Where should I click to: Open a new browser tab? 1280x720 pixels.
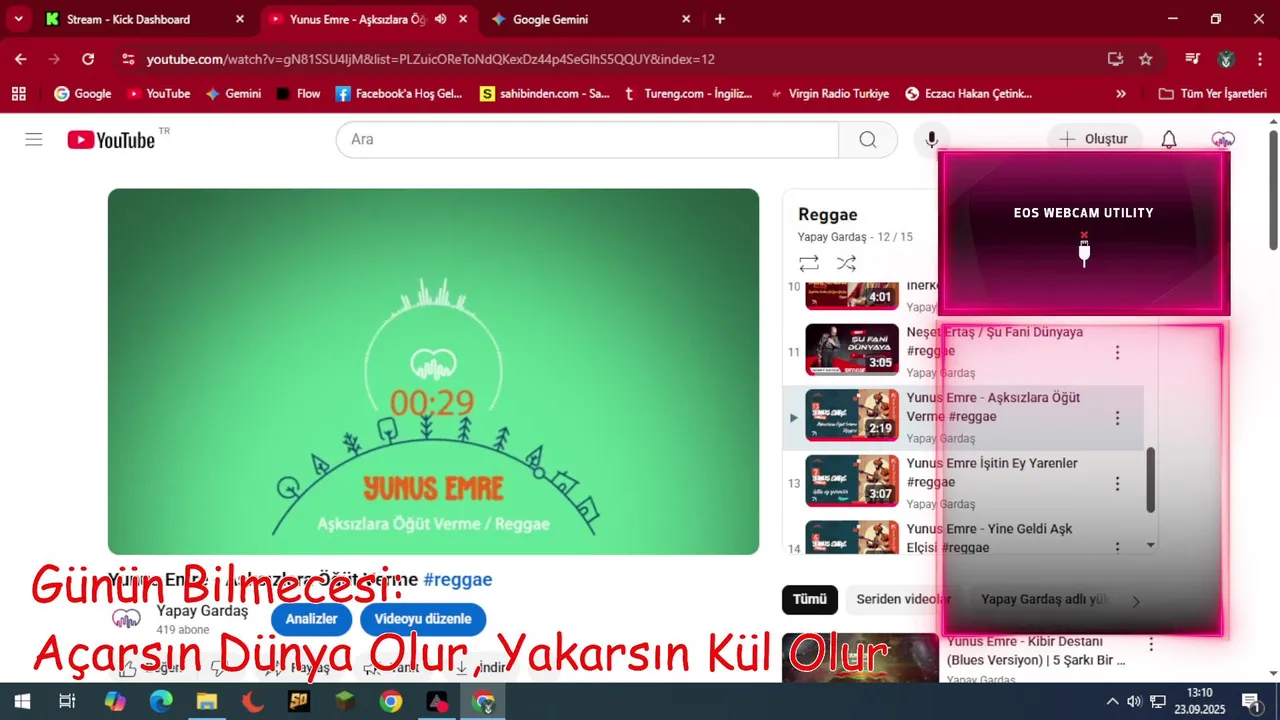coord(719,19)
